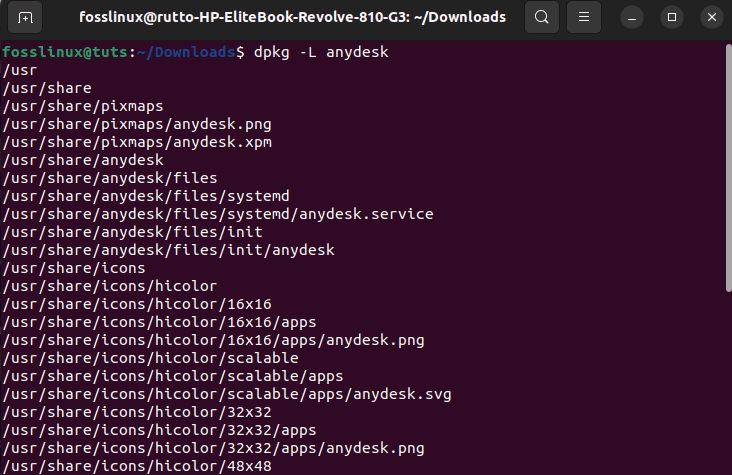Click the line ending '16x16/apps/anydesk.png'
This screenshot has height=475, width=732.
click(213, 340)
